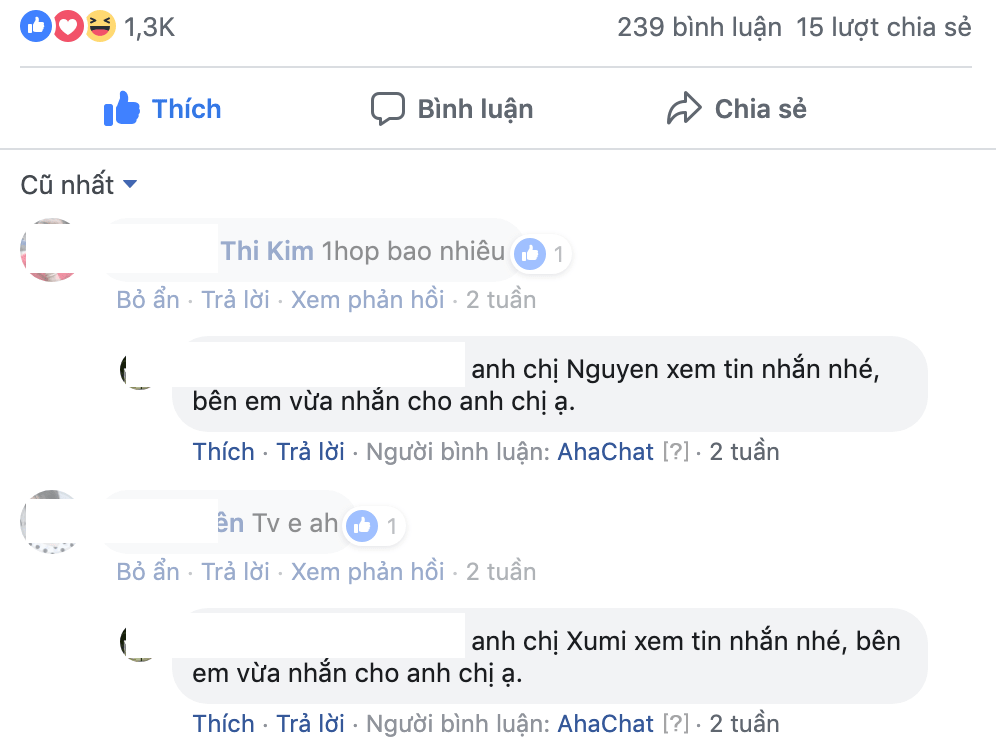Like the reply mentioning Nguyen

pos(224,452)
